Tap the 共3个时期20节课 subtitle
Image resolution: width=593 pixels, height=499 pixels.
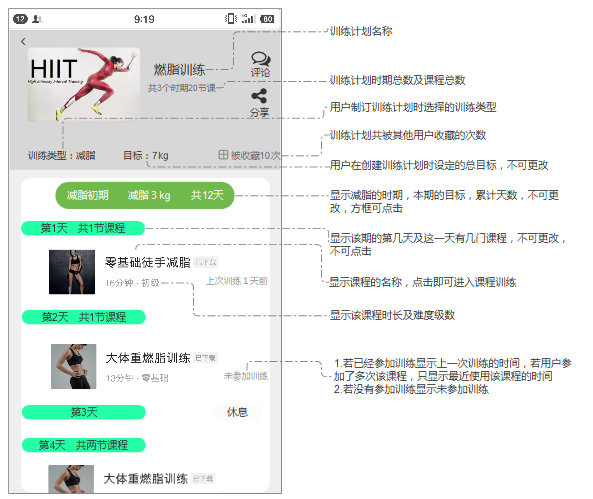coord(182,88)
